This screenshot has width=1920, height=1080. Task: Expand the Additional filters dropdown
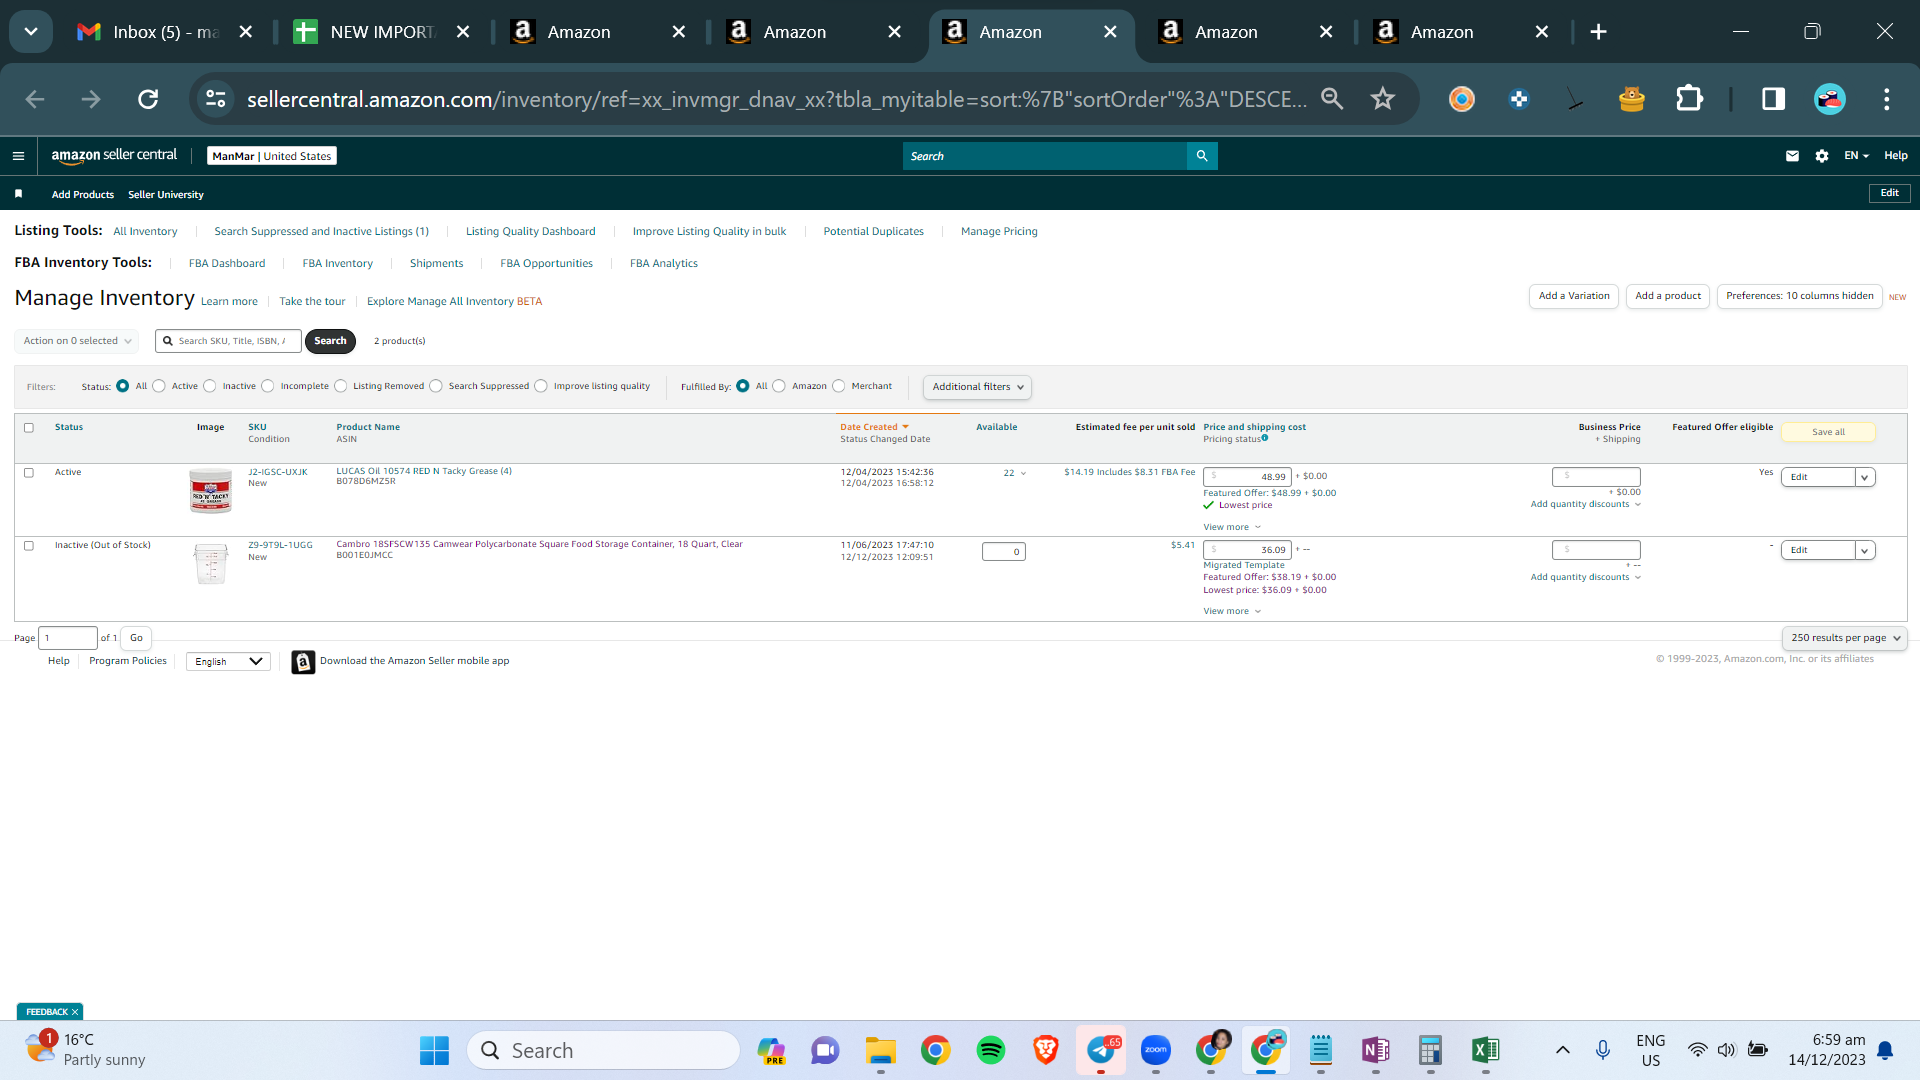click(977, 387)
